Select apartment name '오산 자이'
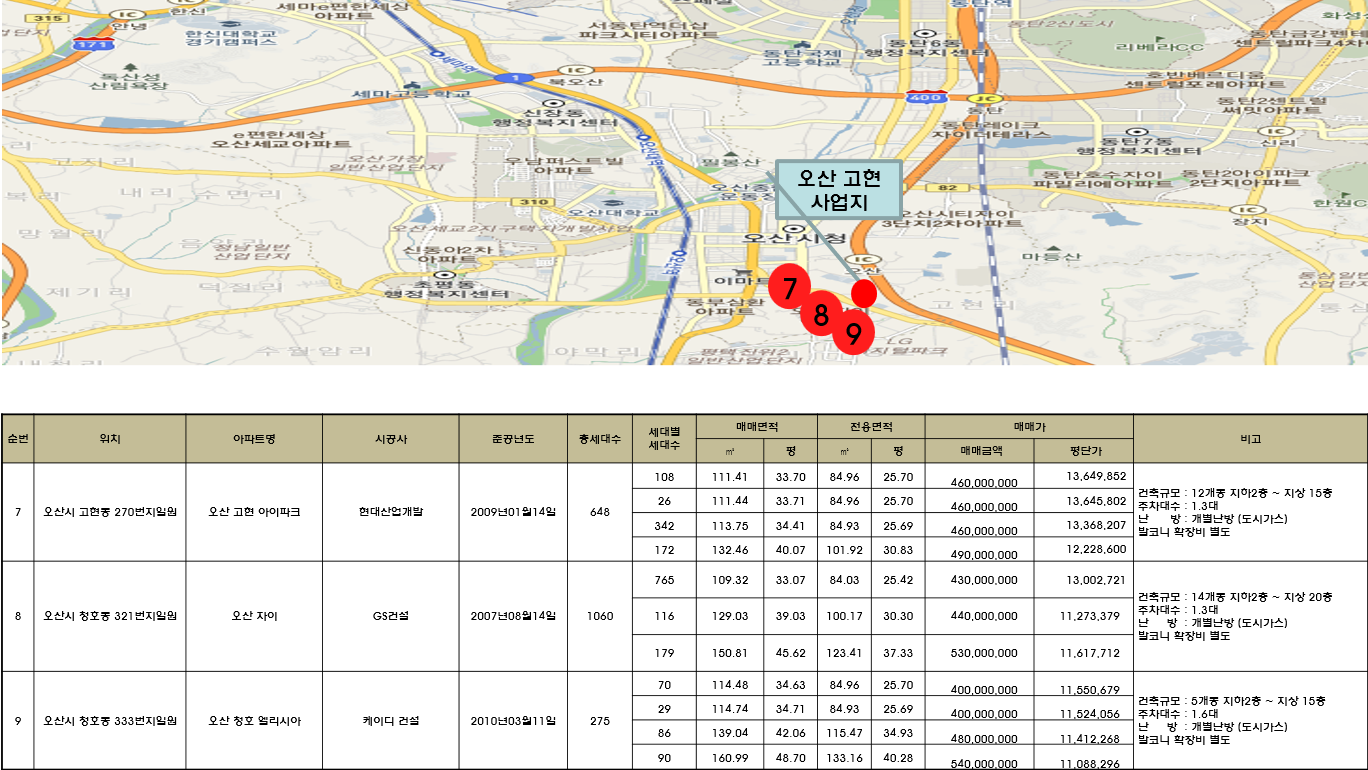The image size is (1368, 770). [x=254, y=616]
